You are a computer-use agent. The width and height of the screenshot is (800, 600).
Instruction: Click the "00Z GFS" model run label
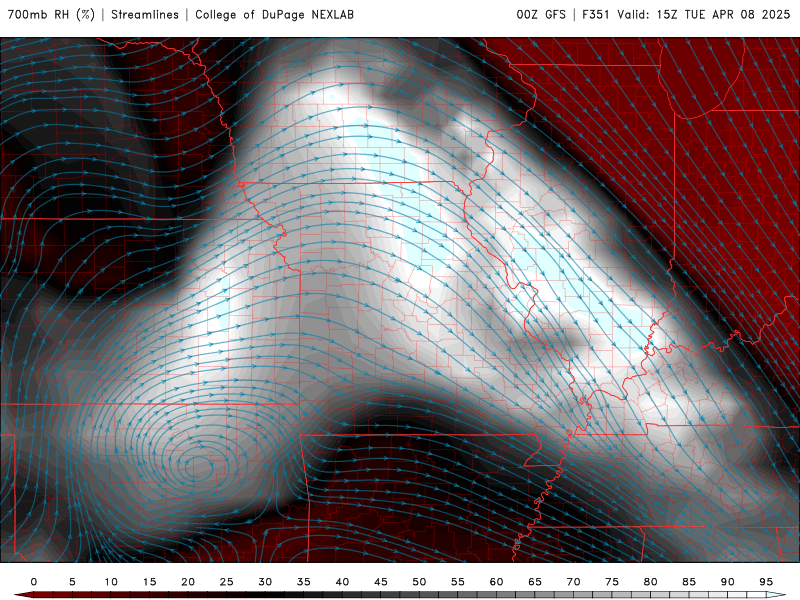pyautogui.click(x=541, y=14)
